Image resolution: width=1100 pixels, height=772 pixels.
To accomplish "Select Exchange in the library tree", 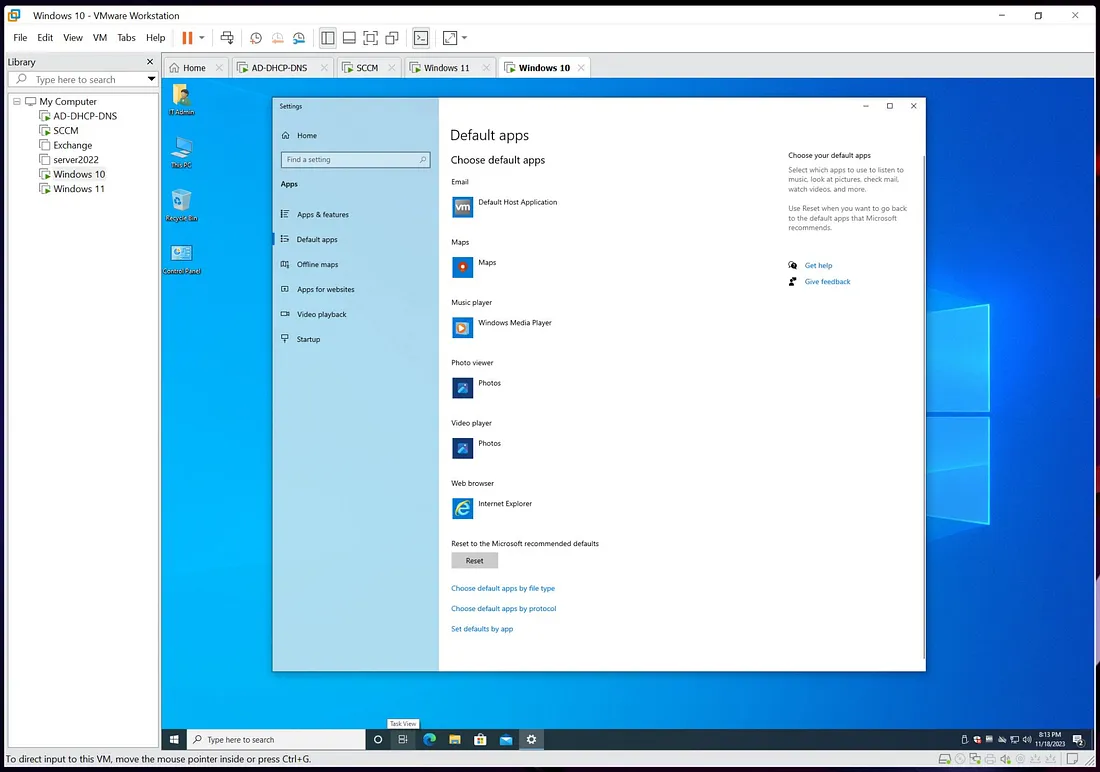I will 72,145.
